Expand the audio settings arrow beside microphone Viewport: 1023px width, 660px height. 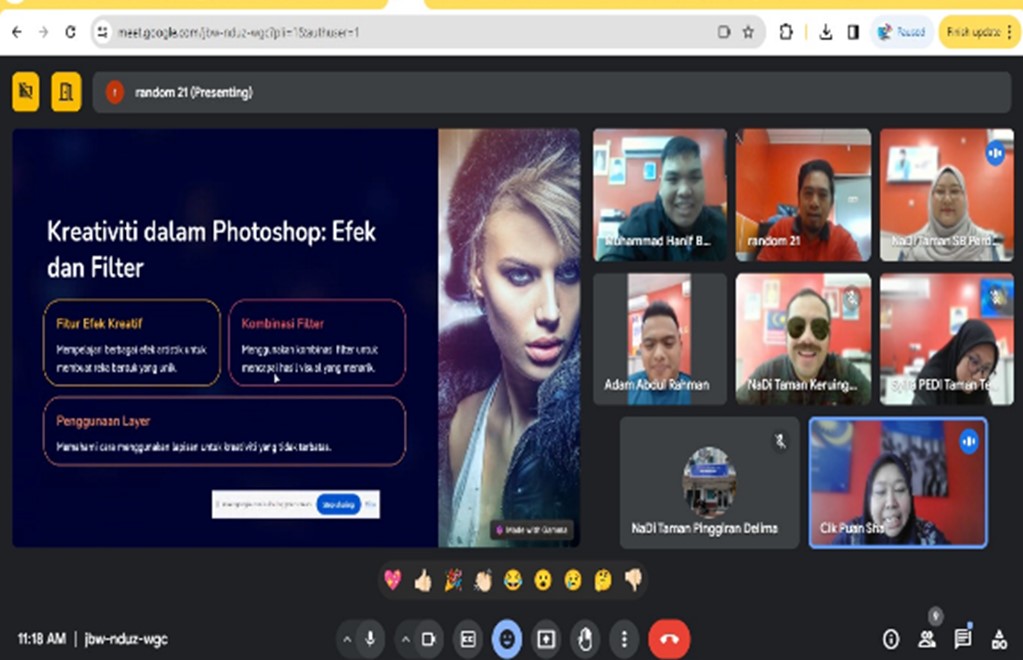[x=347, y=639]
